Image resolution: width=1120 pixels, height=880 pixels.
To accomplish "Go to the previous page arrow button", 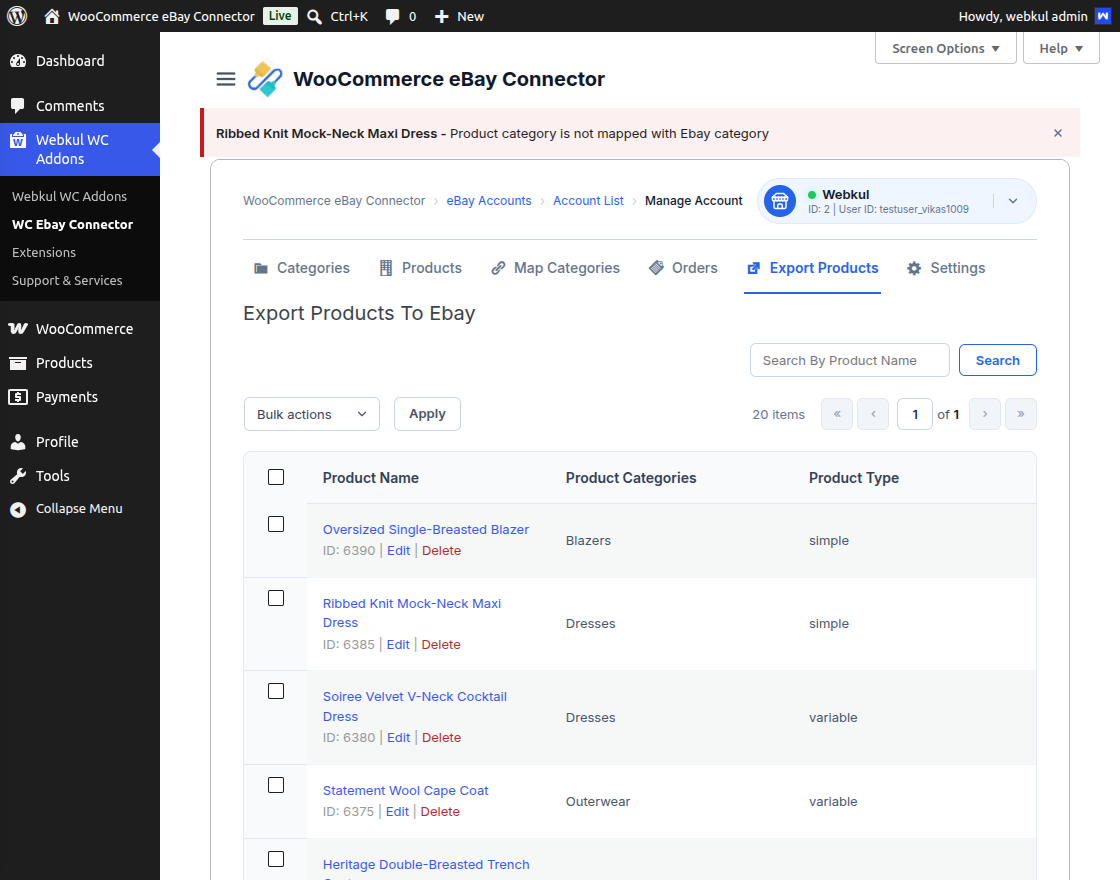I will tap(873, 414).
